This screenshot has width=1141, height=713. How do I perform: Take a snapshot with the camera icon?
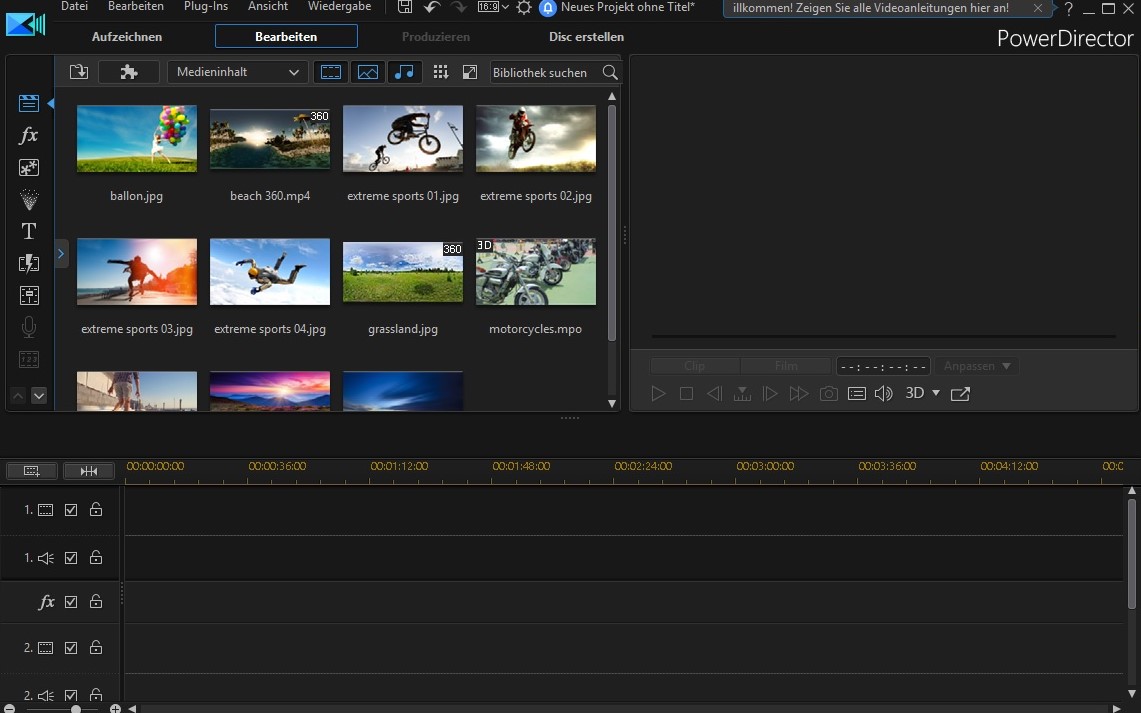tap(828, 394)
